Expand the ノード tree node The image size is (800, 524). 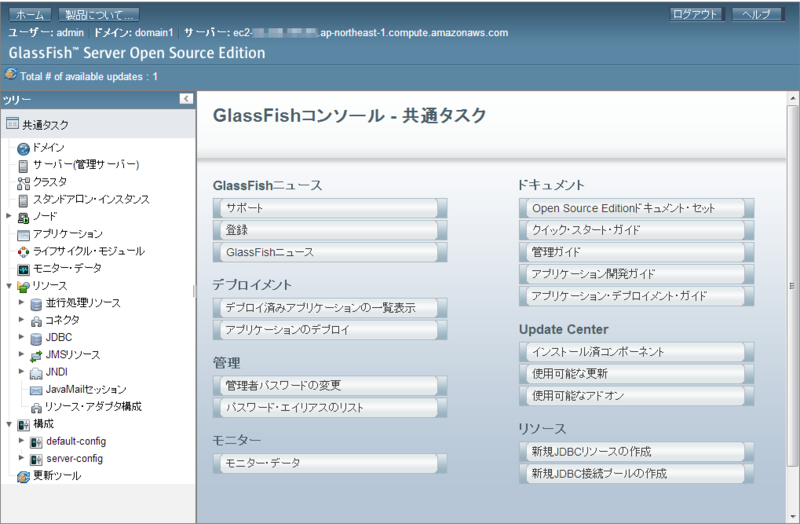tap(9, 216)
